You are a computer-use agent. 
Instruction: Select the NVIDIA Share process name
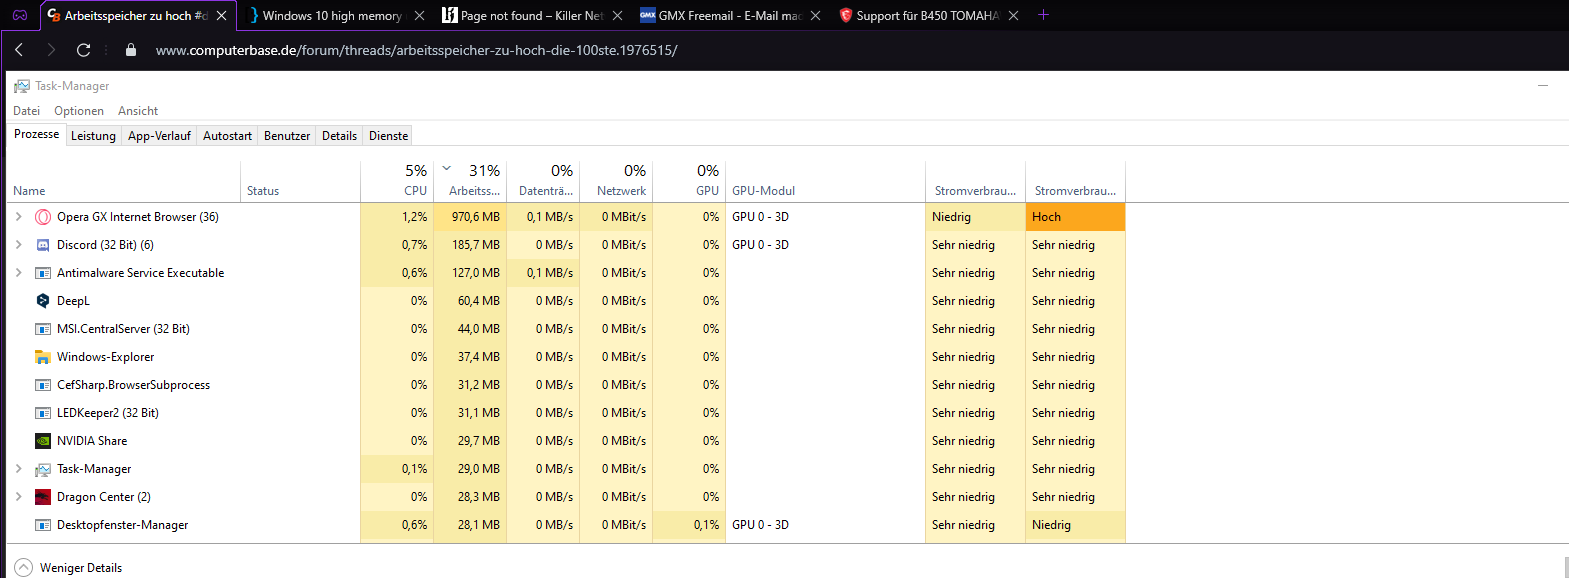point(92,441)
